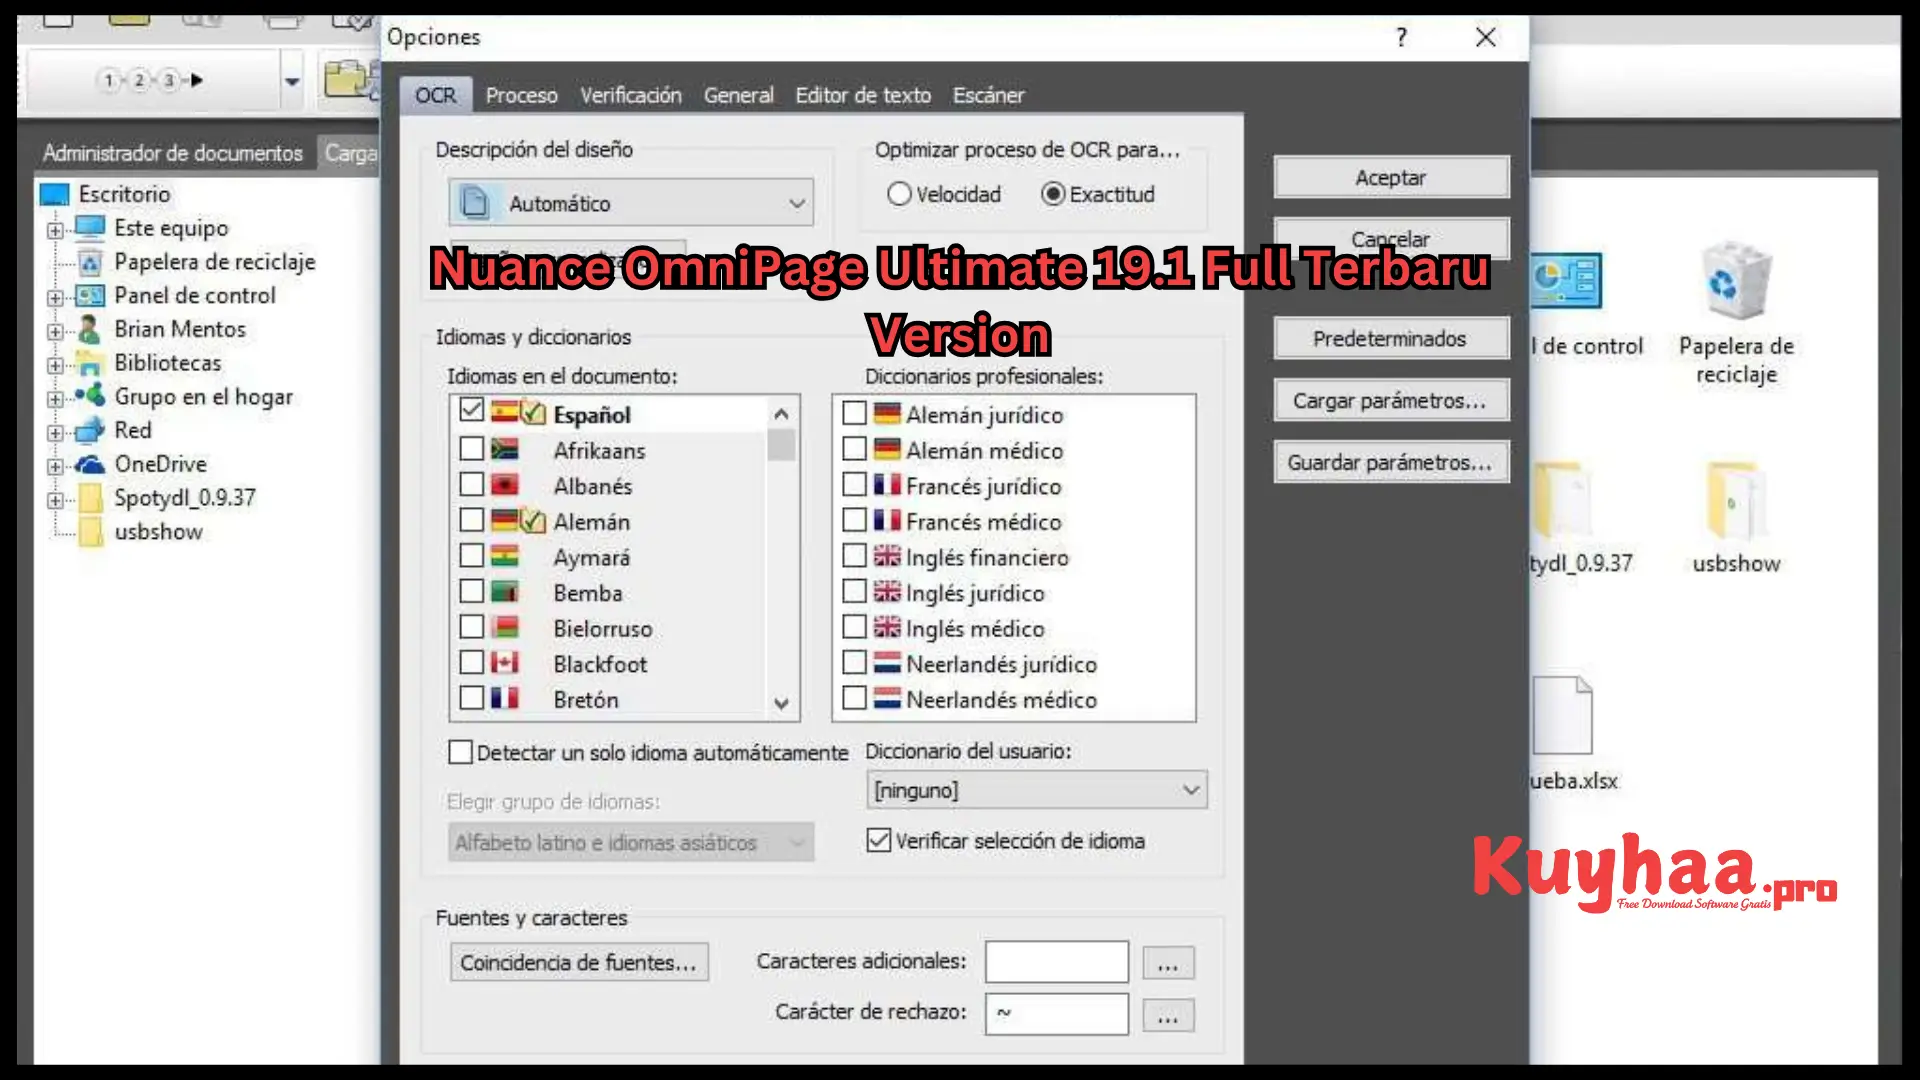
Task: Select Papelera de reciclaje desktop icon
Action: (1736, 282)
